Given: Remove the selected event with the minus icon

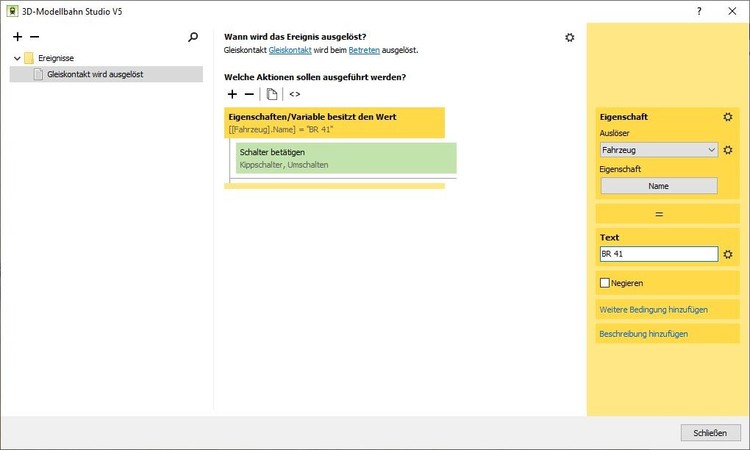Looking at the screenshot, I should click(34, 37).
